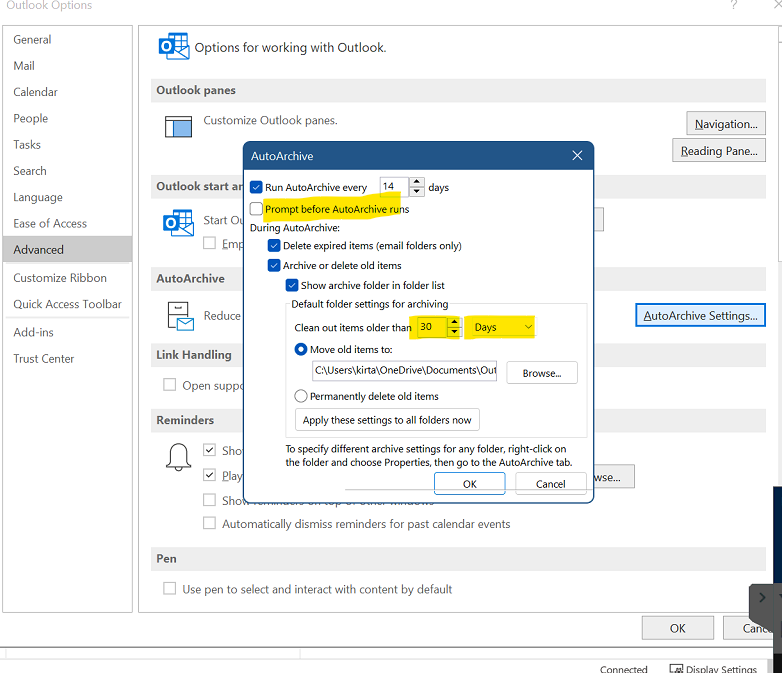Click the Reminders section heading
Image resolution: width=782 pixels, height=673 pixels.
(185, 420)
